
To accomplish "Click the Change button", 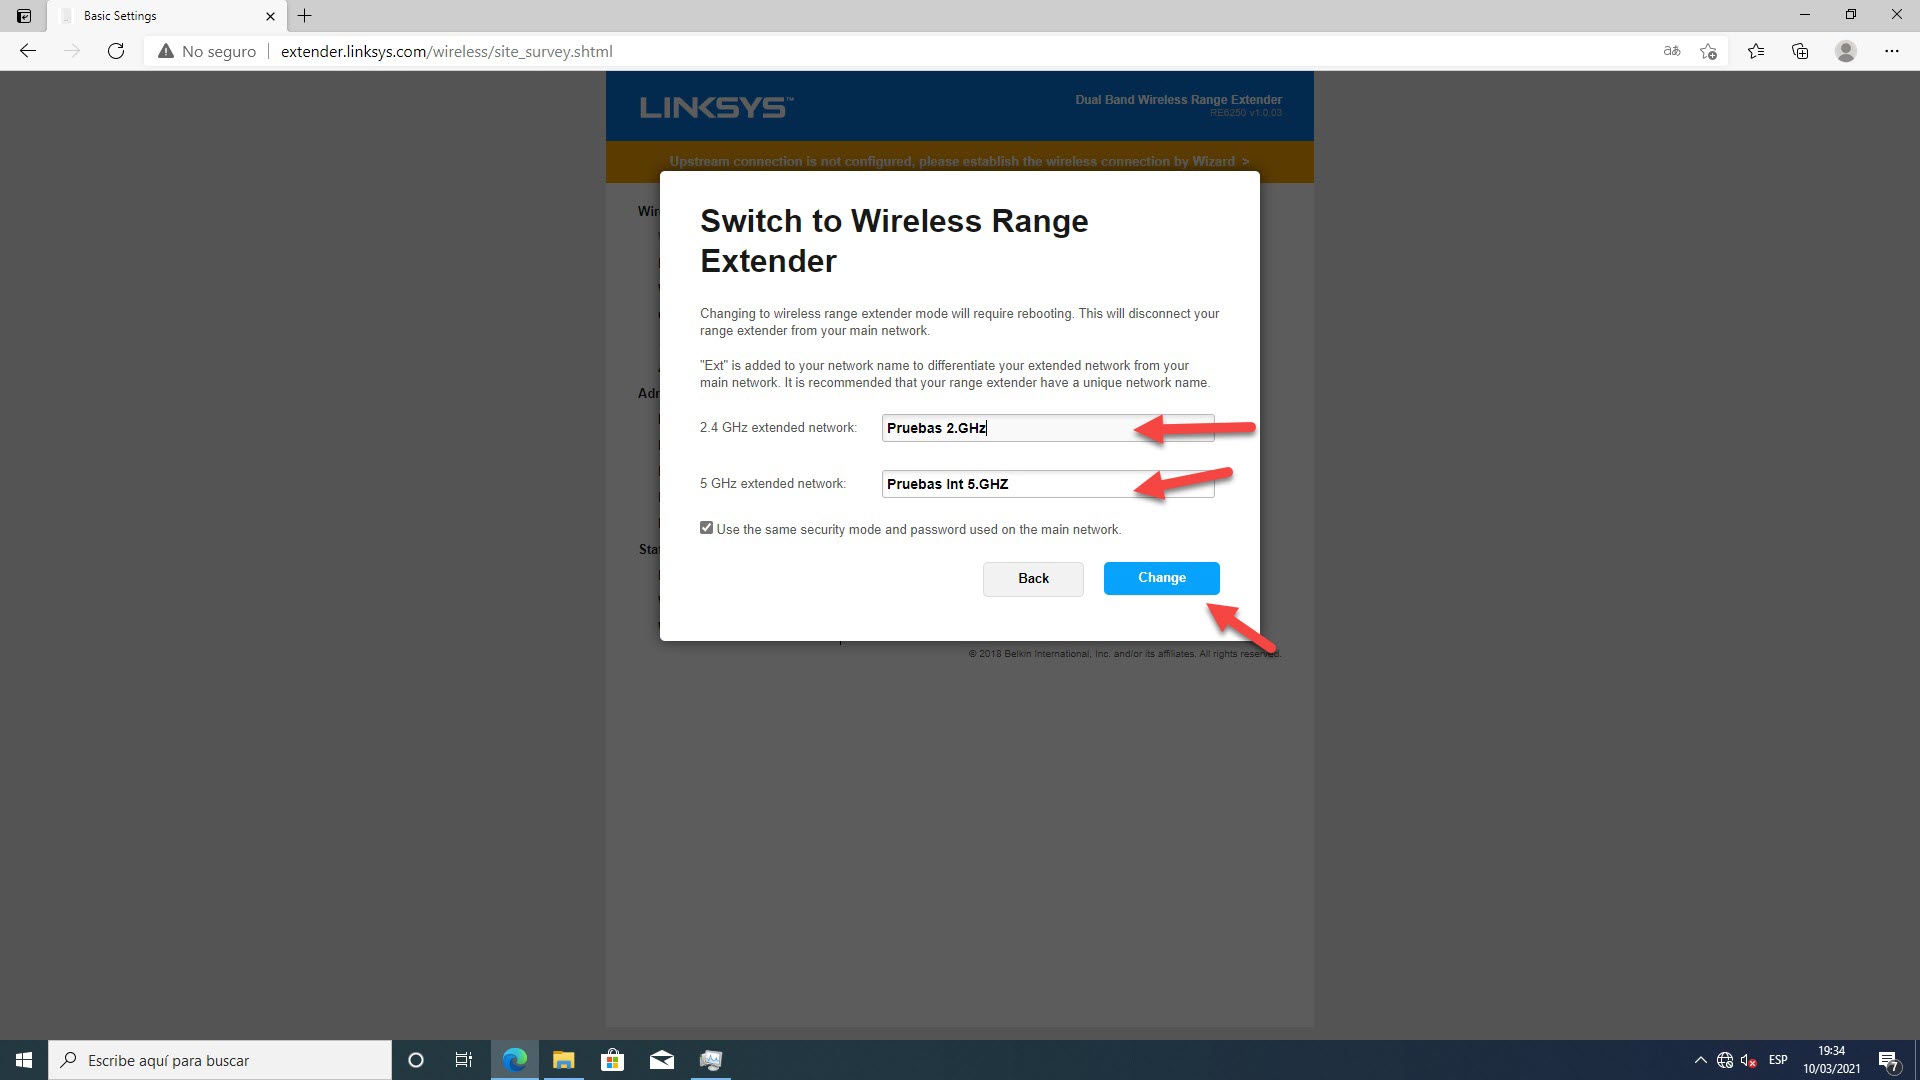I will 1161,578.
